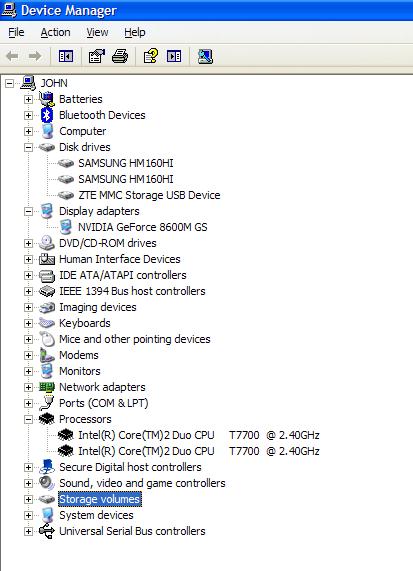Expand the Batteries category
The width and height of the screenshot is (413, 571).
[28, 99]
